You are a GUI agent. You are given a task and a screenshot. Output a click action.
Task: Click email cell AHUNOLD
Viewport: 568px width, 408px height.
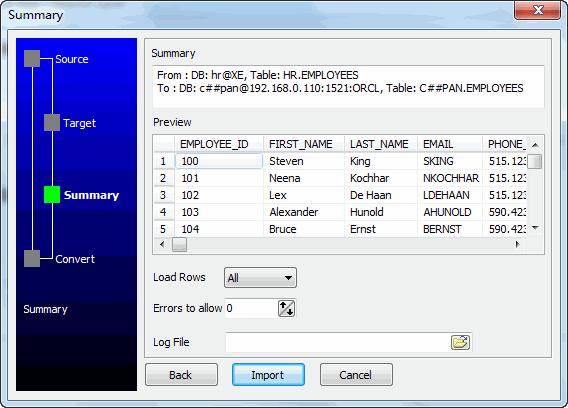(450, 212)
